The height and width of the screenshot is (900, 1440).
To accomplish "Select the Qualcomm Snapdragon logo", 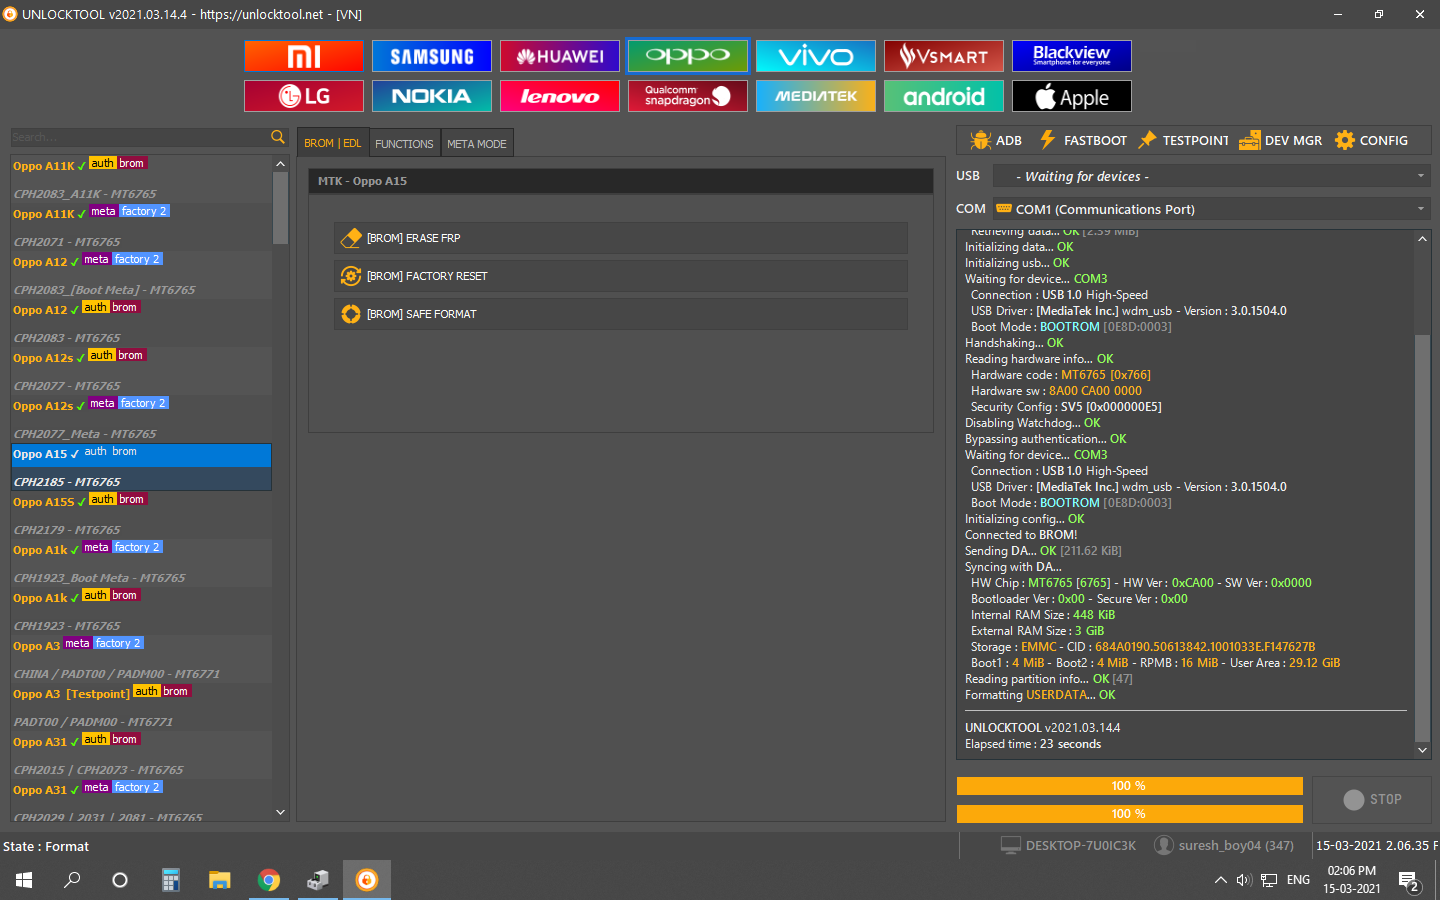I will click(688, 96).
